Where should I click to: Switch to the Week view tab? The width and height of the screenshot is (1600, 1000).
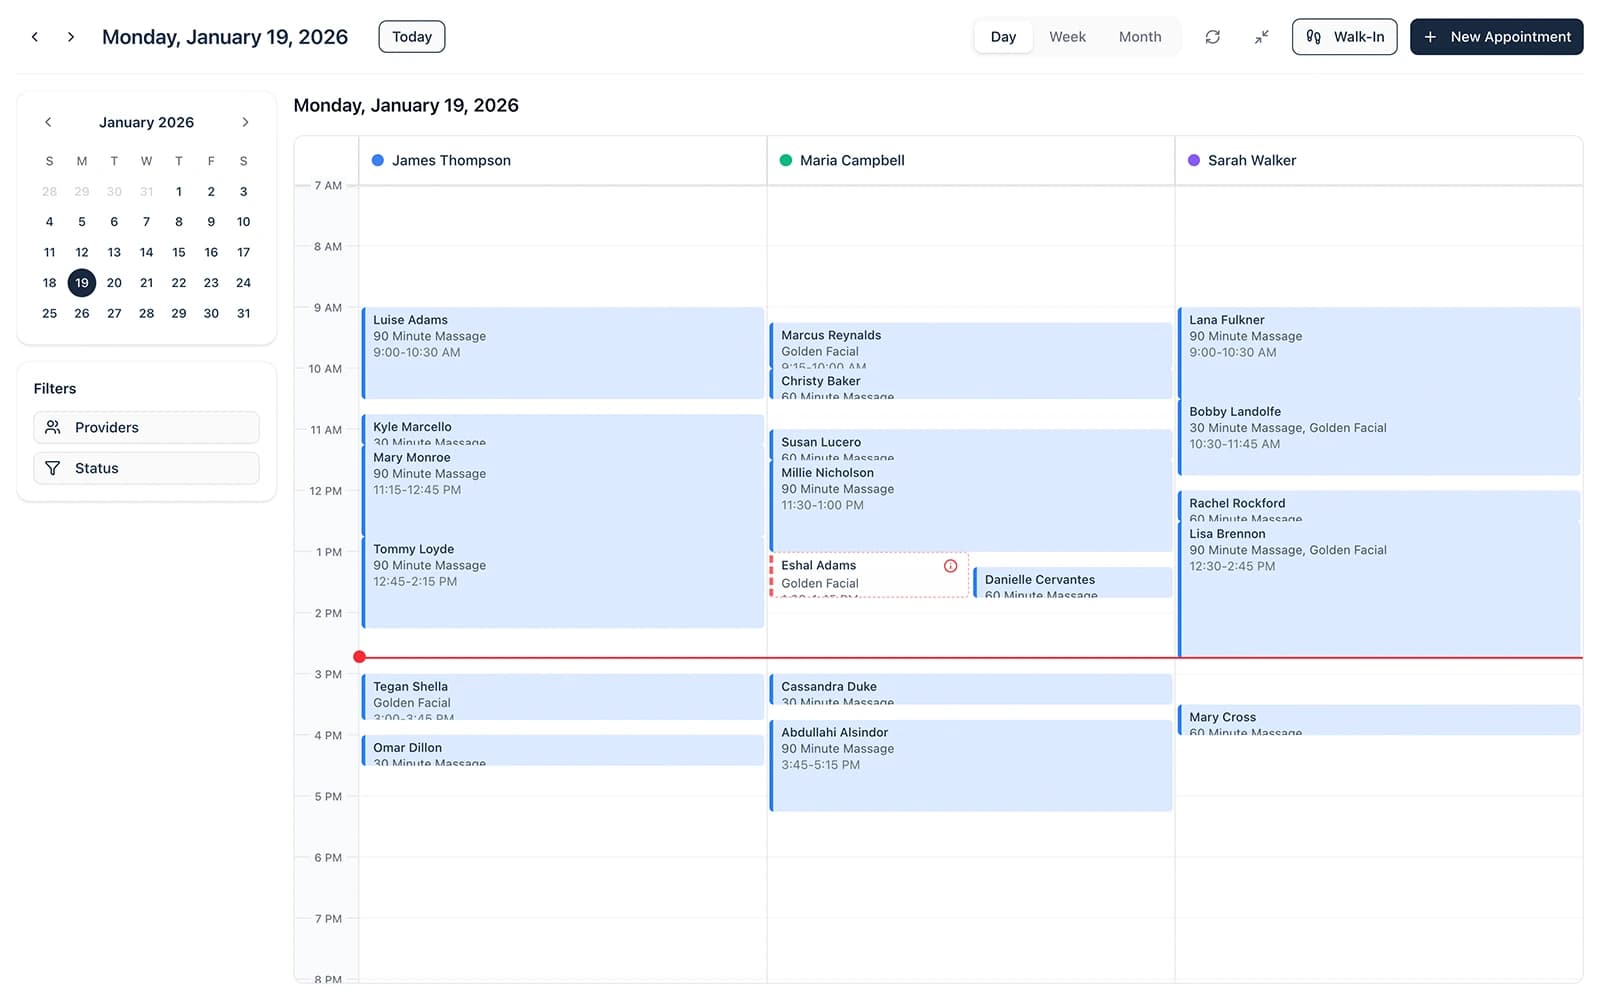pyautogui.click(x=1067, y=36)
